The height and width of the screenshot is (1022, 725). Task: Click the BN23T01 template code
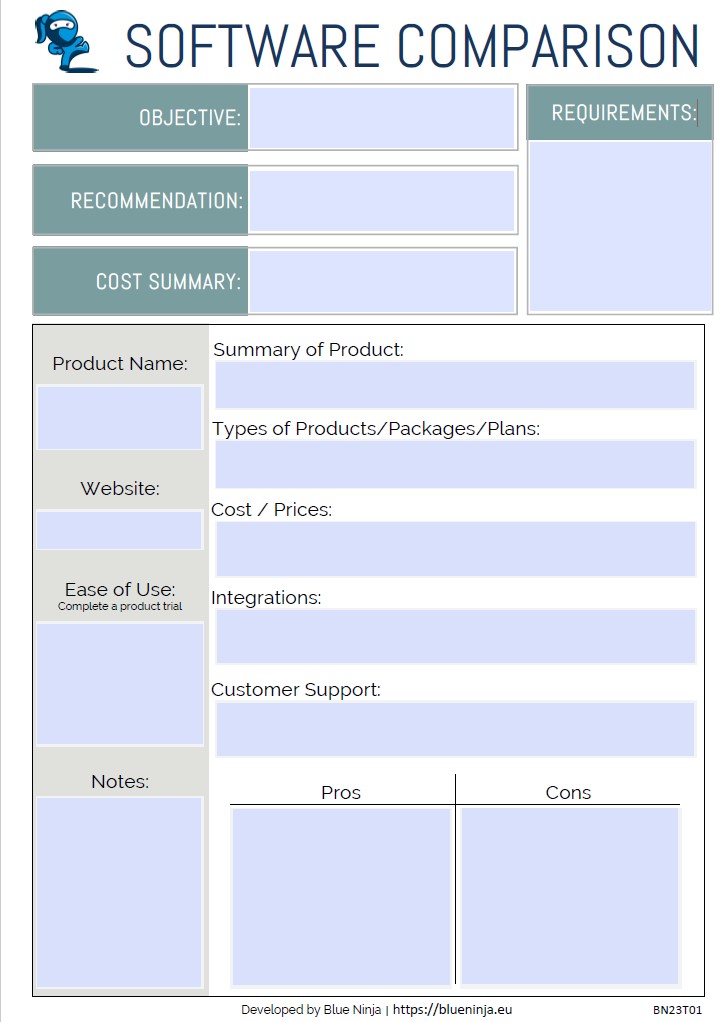tap(678, 1010)
